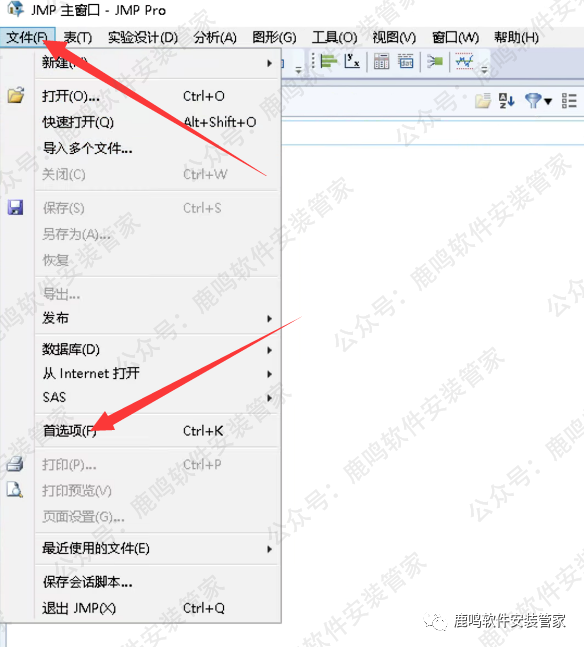Click the floppy disk icon beside 保存(S)
Screen dimensions: 584x647
[15, 208]
